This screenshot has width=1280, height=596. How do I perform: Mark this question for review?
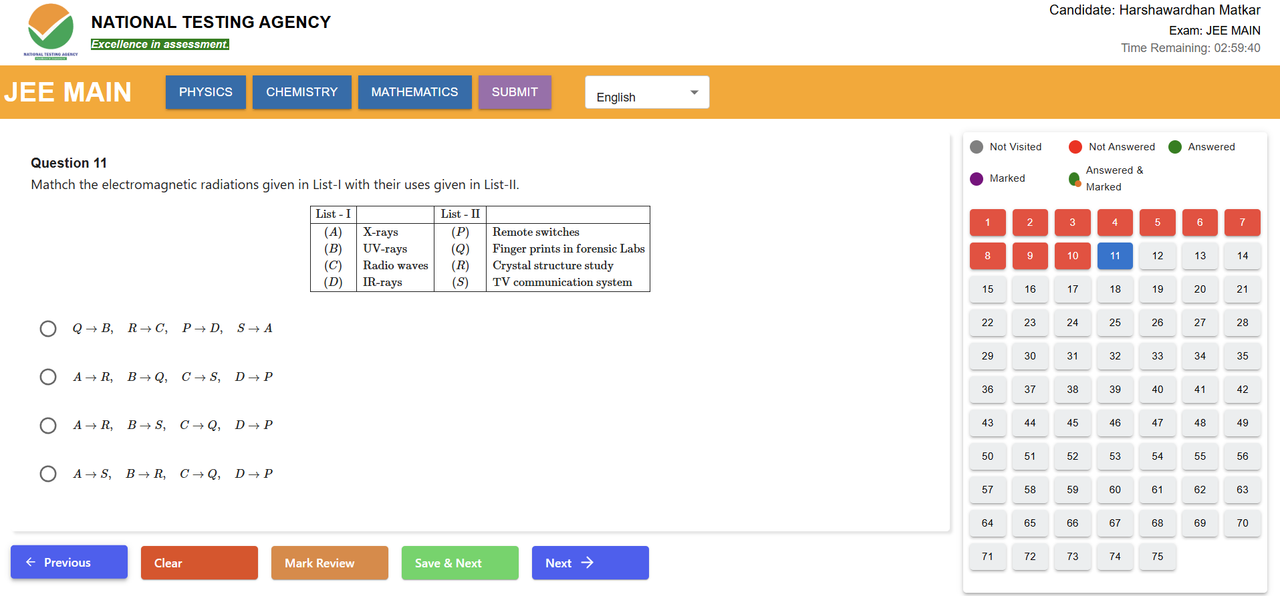tap(329, 563)
